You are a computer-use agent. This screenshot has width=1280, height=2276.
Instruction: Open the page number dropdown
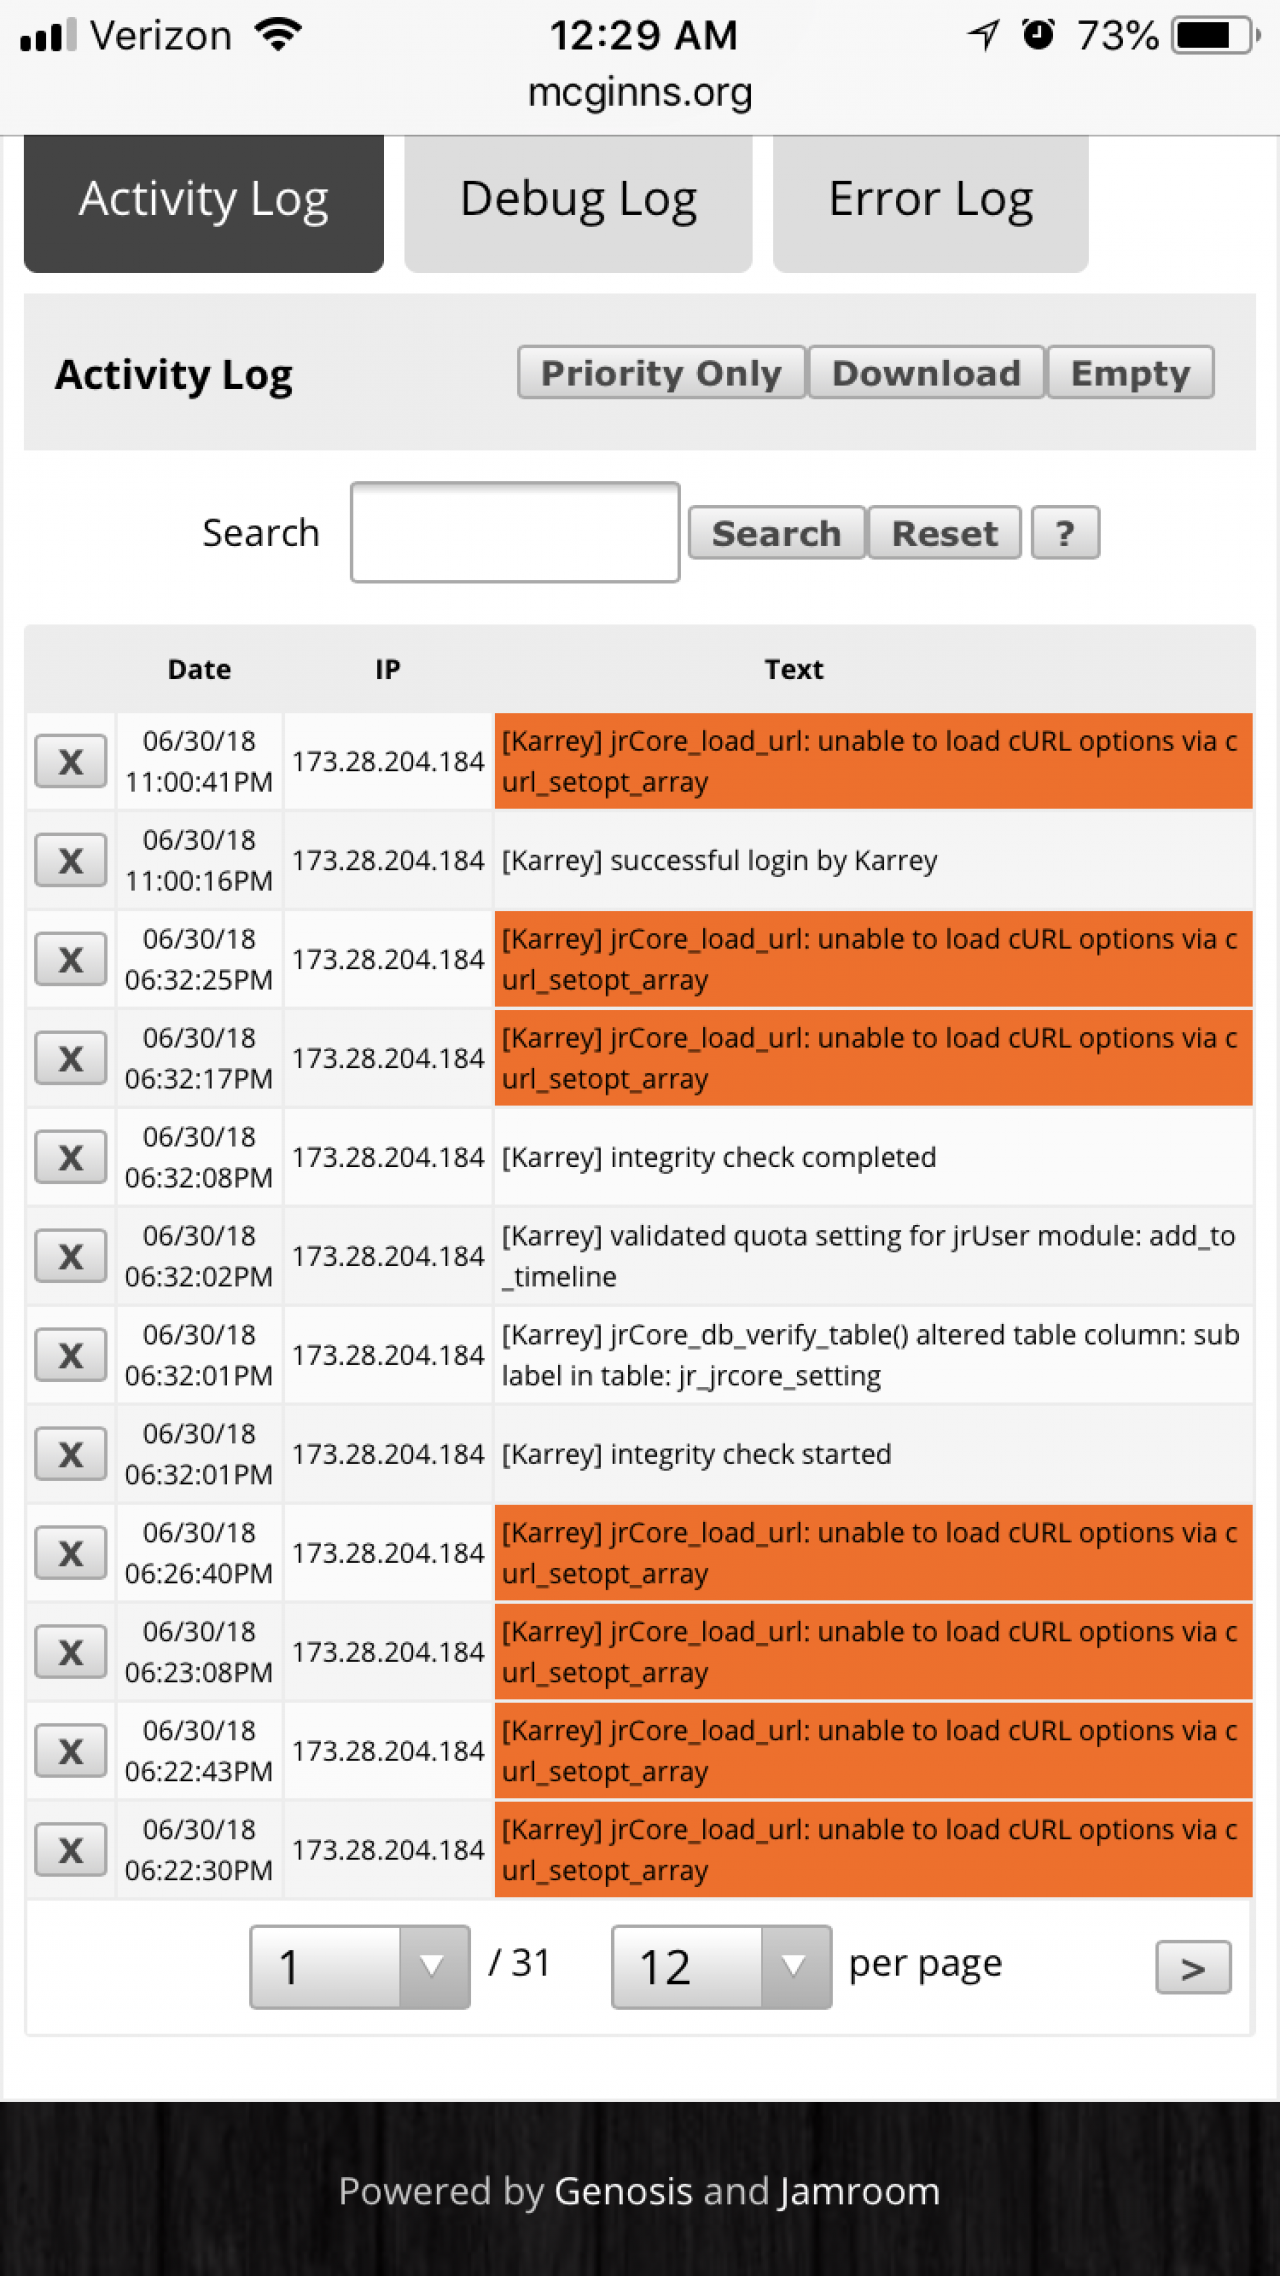pyautogui.click(x=360, y=1967)
